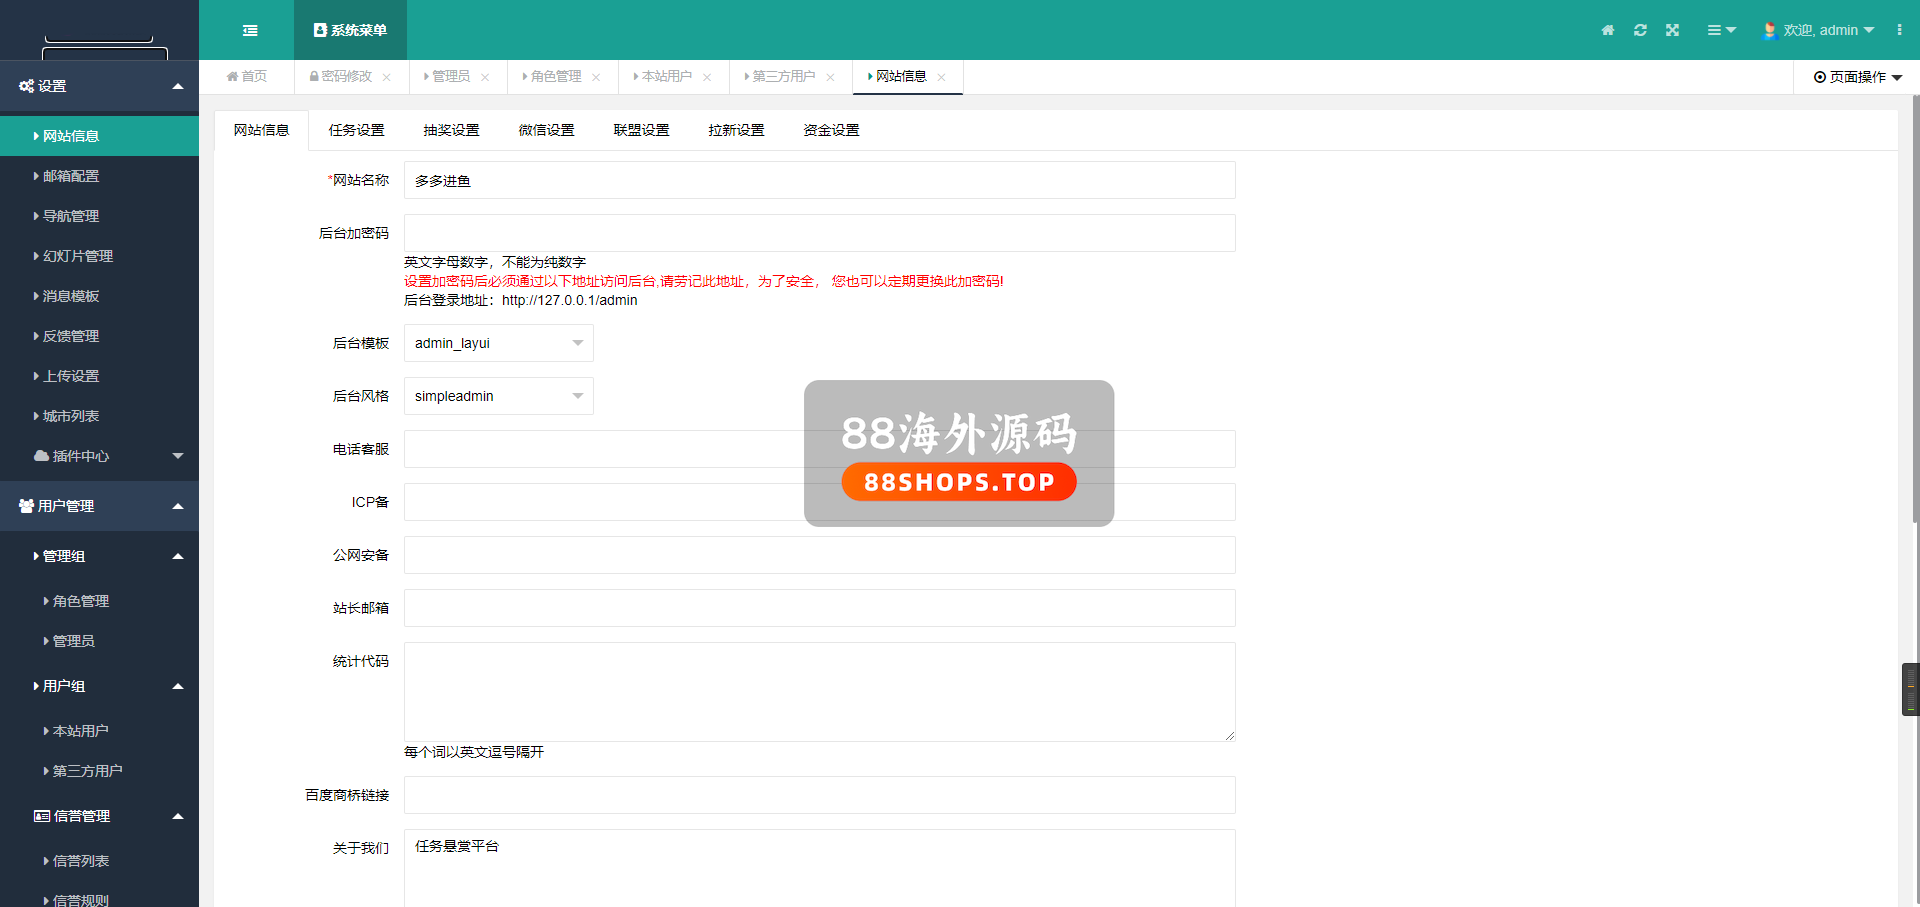This screenshot has height=907, width=1920.
Task: Switch to the 任务设置 tab
Action: 356,130
